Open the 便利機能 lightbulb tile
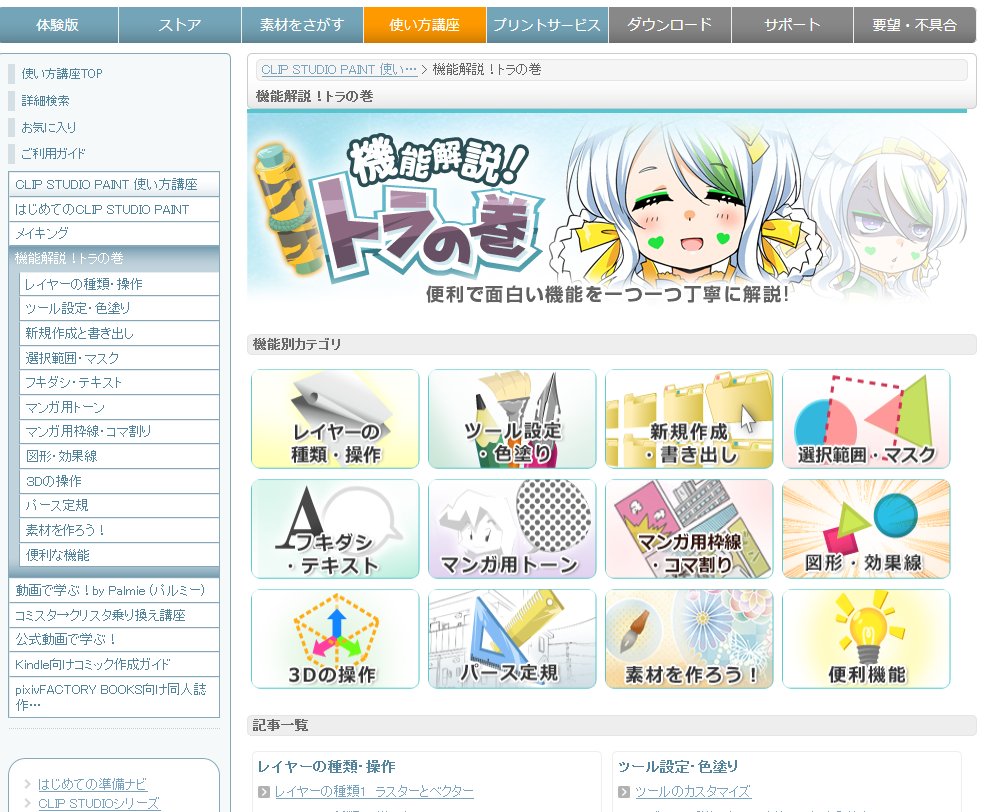The image size is (994, 812). (x=866, y=639)
